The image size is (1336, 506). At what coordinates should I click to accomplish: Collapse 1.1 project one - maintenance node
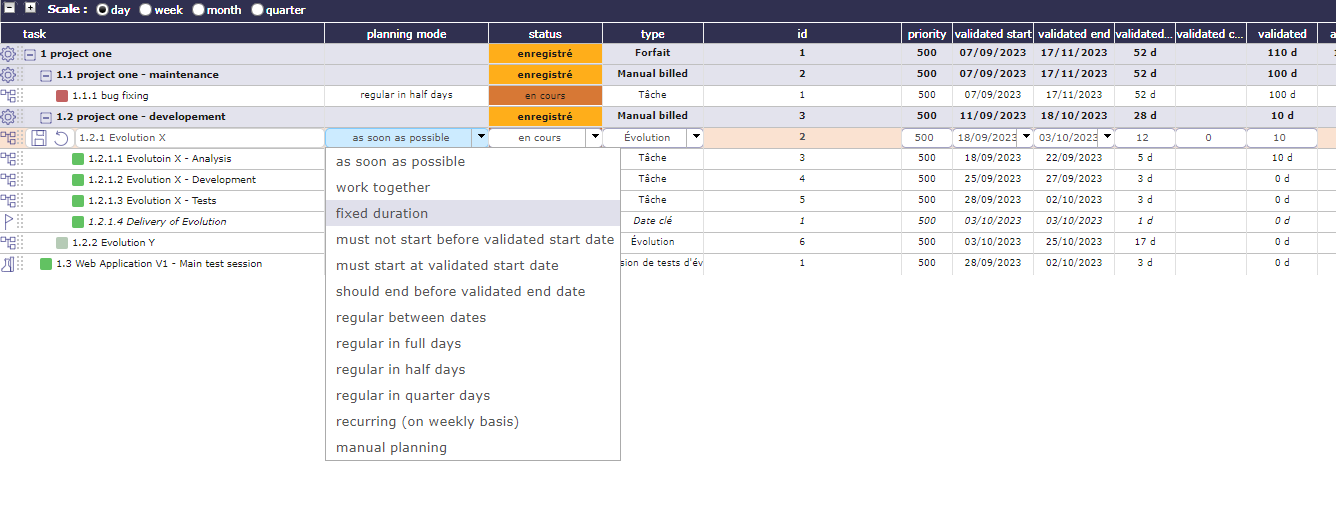point(46,75)
